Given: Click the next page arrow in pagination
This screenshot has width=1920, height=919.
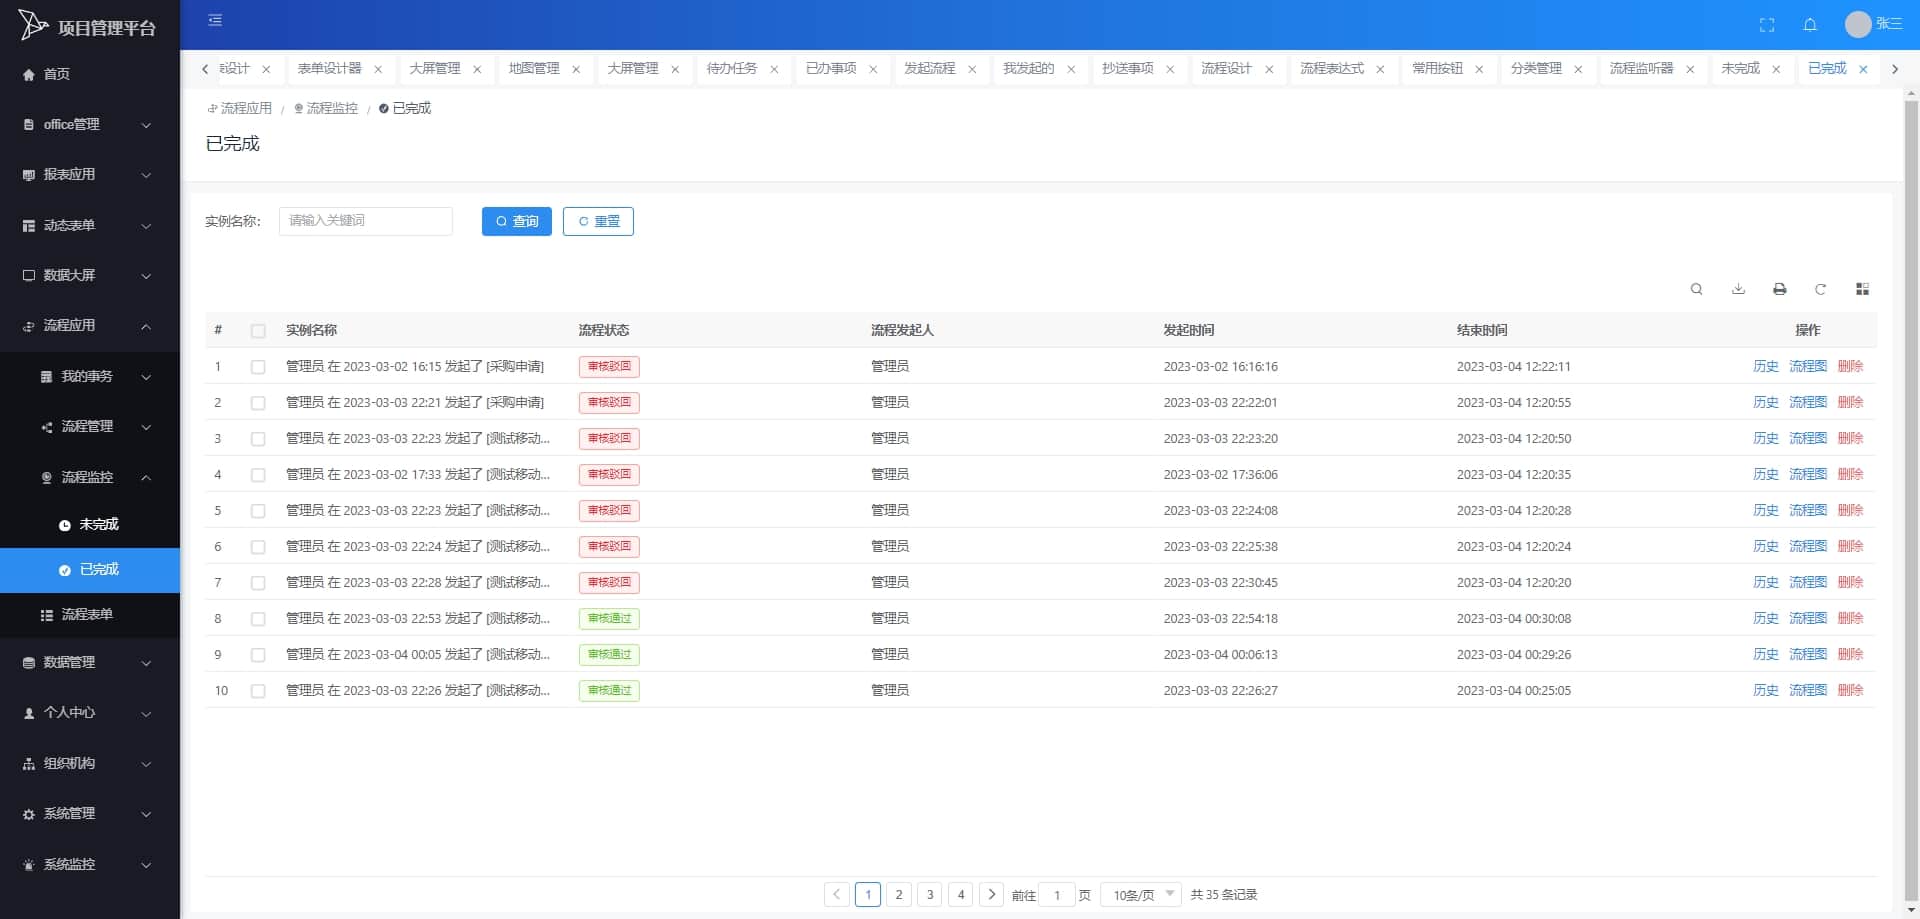Looking at the screenshot, I should coord(992,894).
